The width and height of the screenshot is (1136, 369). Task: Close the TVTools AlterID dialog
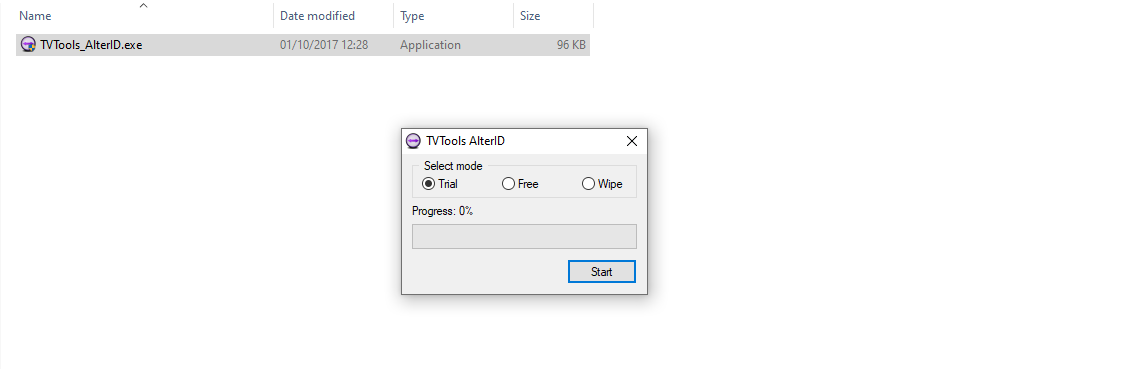coord(632,141)
